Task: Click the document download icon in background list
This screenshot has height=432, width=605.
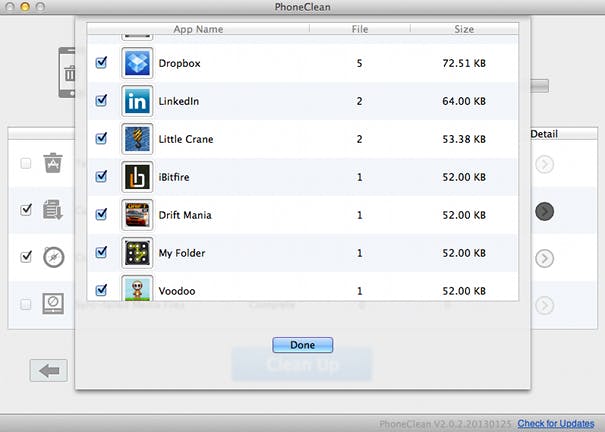Action: click(x=53, y=210)
